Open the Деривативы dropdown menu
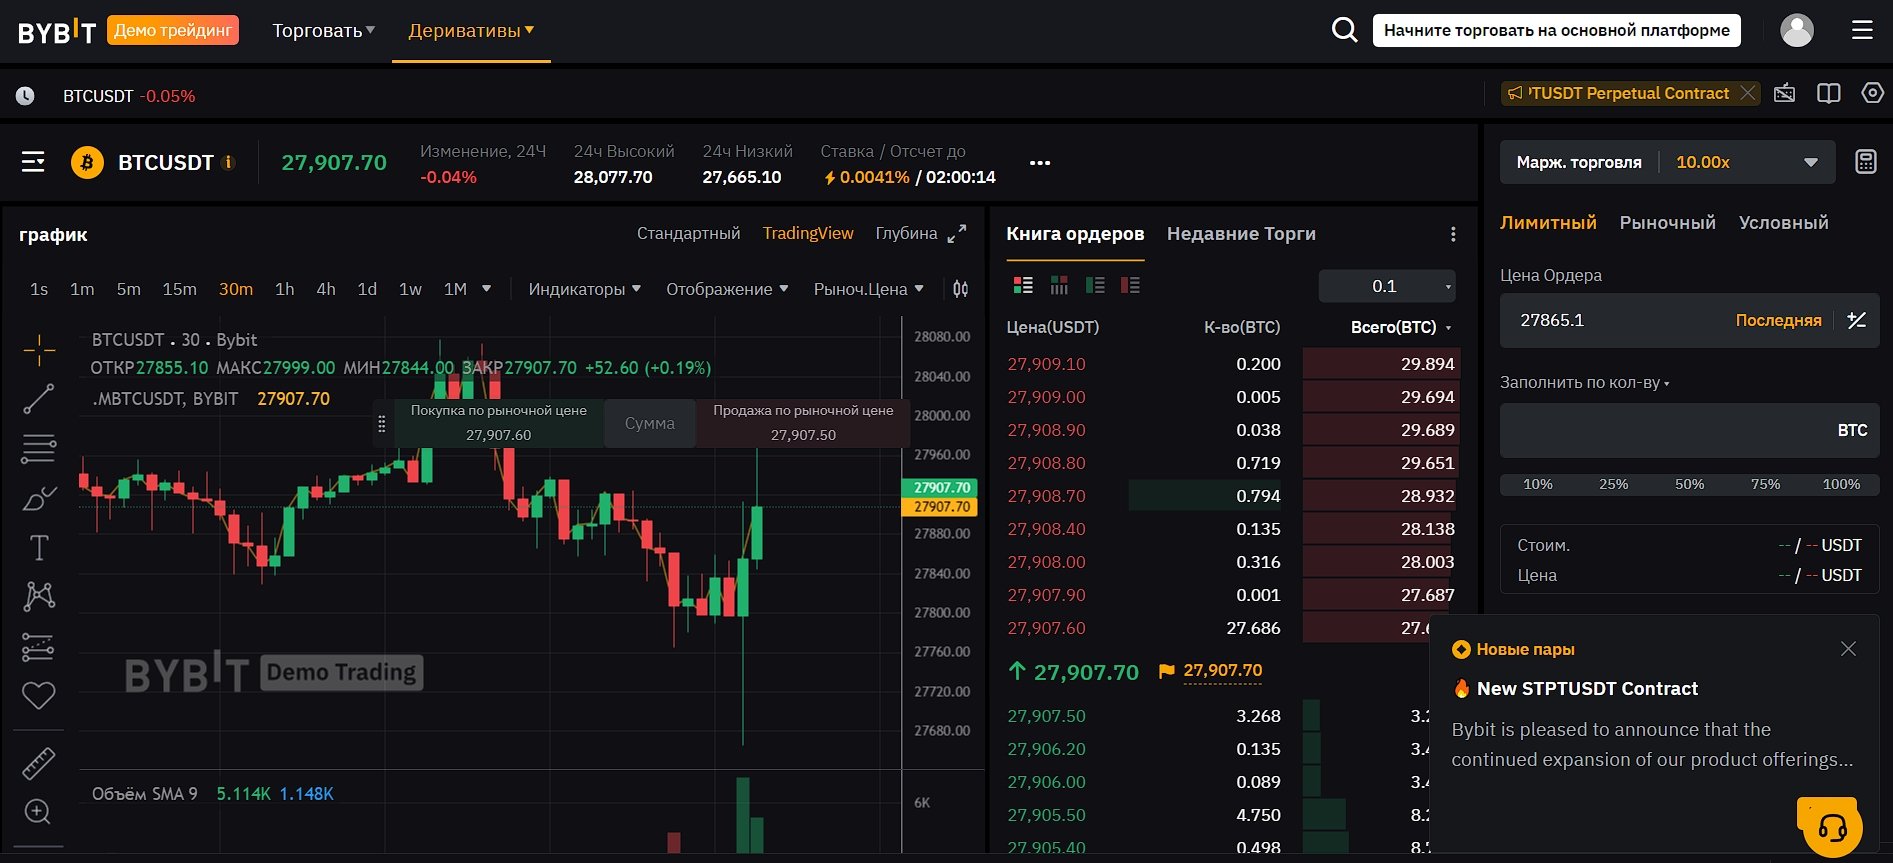This screenshot has width=1893, height=863. 471,31
